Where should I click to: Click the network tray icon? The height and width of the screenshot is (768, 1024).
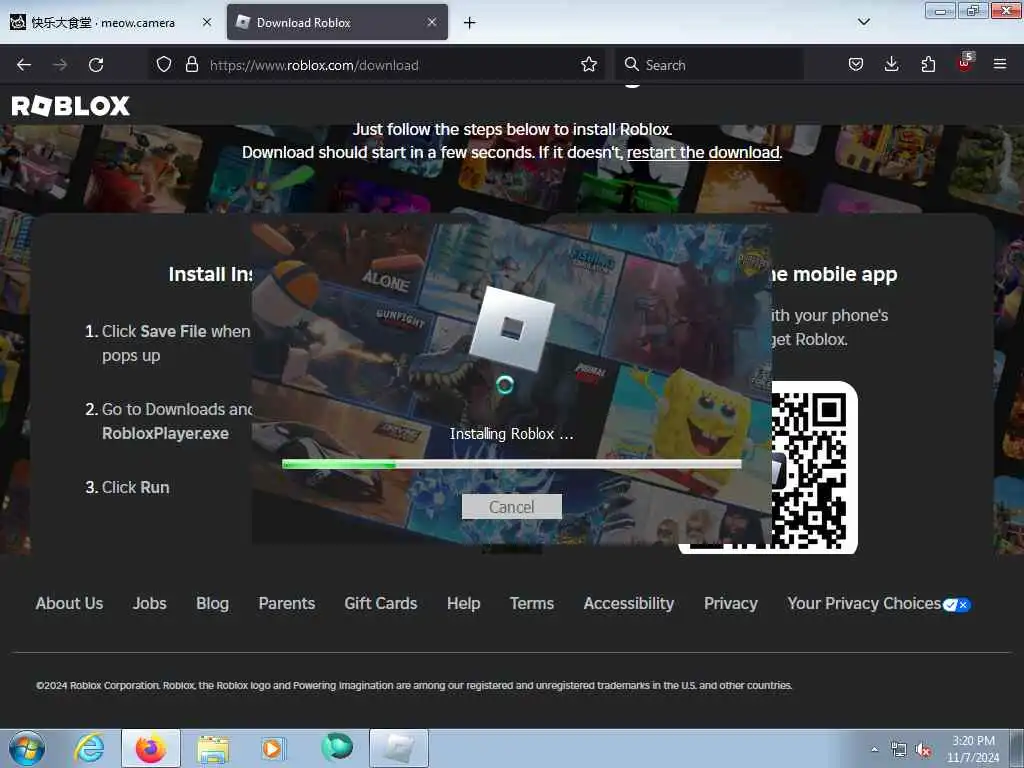(899, 750)
